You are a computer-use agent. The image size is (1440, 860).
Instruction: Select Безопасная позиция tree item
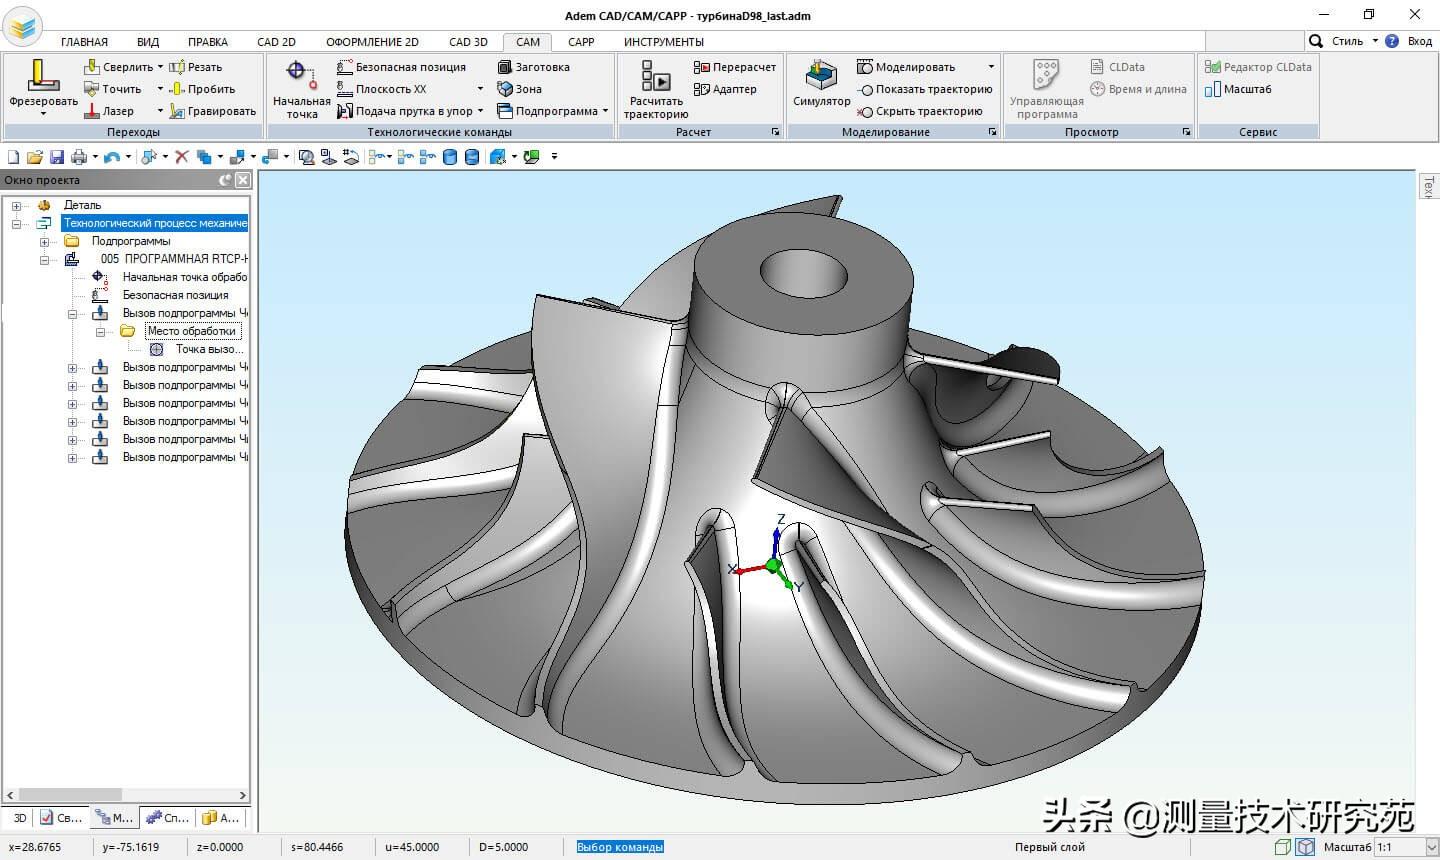175,295
